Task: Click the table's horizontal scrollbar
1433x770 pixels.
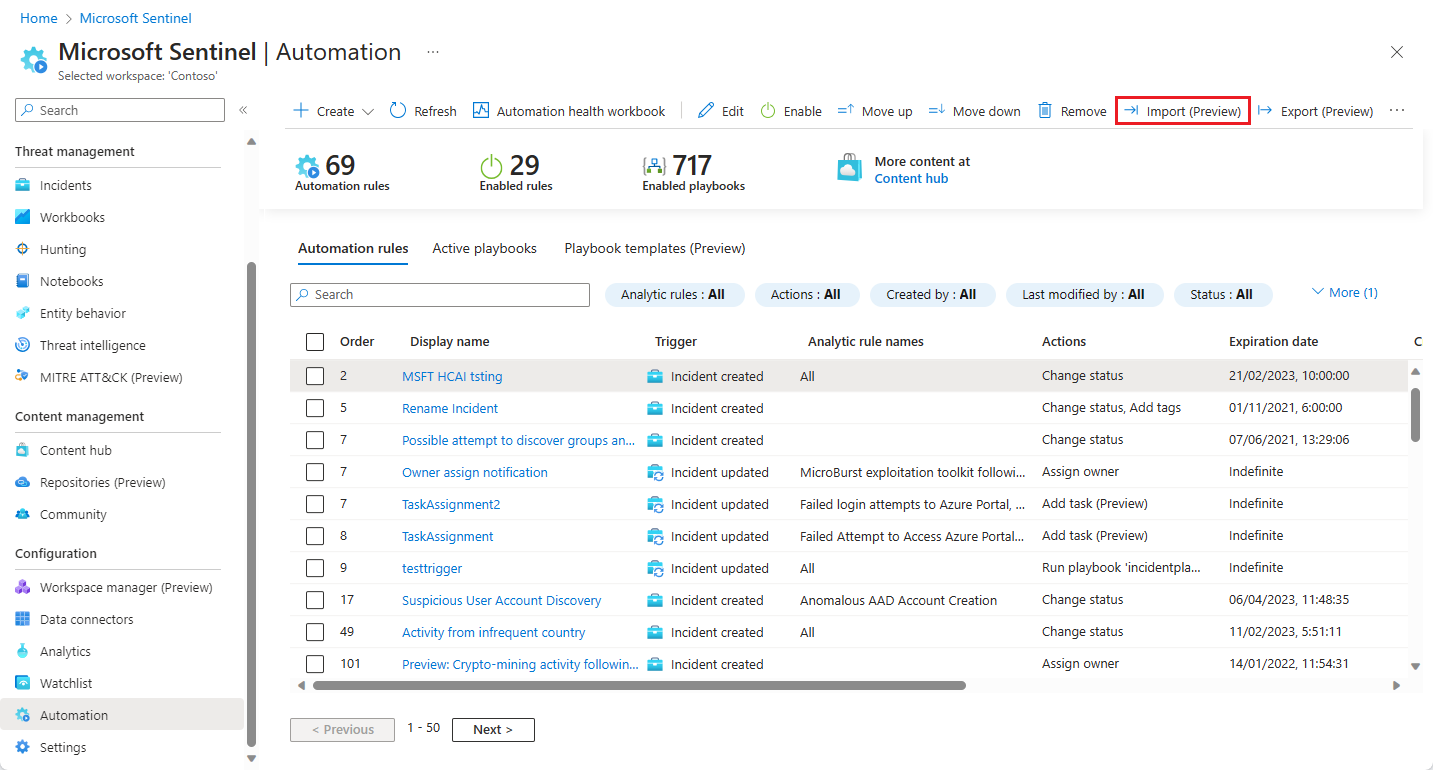Action: (639, 686)
